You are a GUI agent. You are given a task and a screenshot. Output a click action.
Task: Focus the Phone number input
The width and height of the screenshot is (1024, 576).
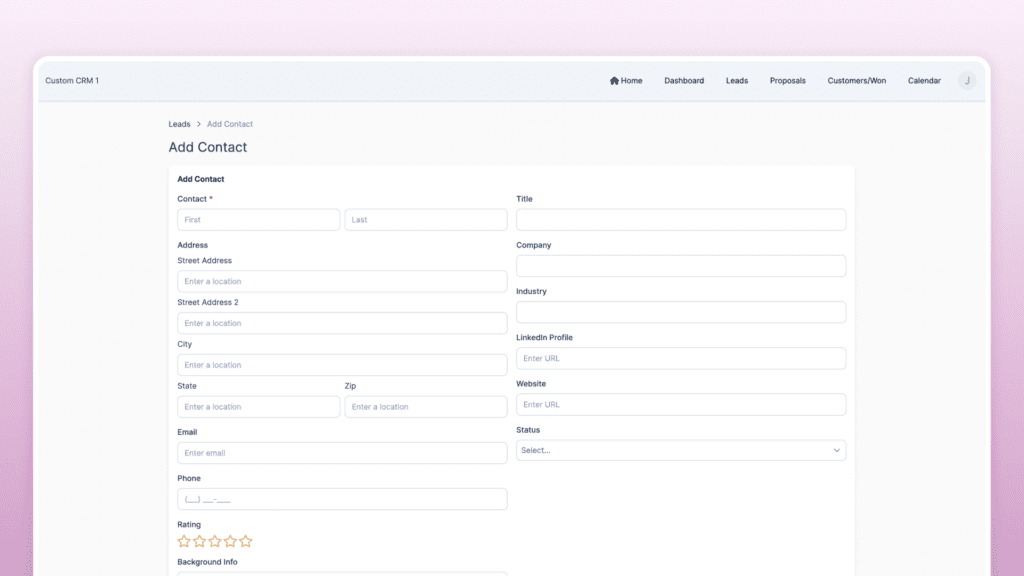[342, 499]
